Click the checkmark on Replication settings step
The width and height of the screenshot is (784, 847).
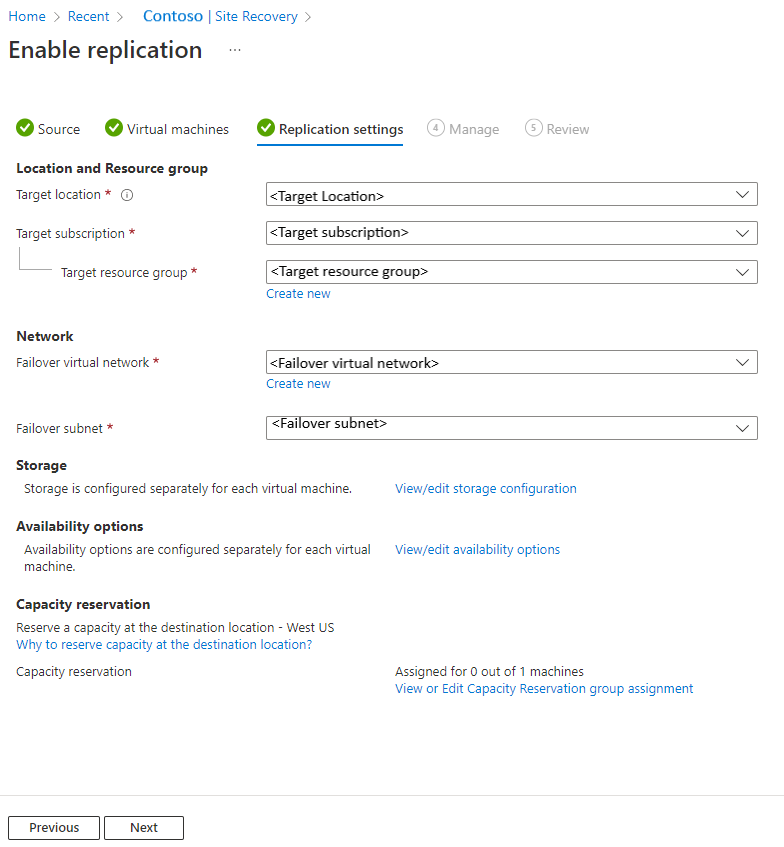click(266, 128)
